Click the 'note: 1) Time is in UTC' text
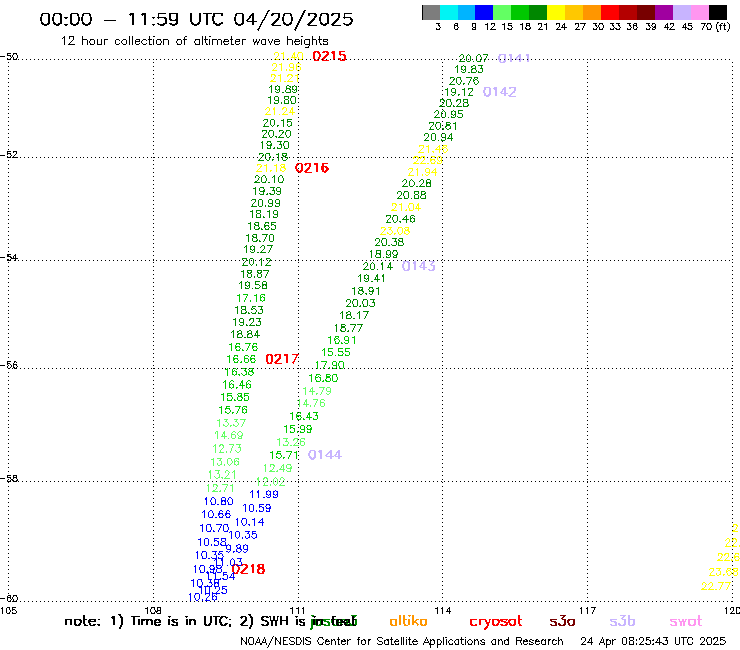 (x=148, y=621)
